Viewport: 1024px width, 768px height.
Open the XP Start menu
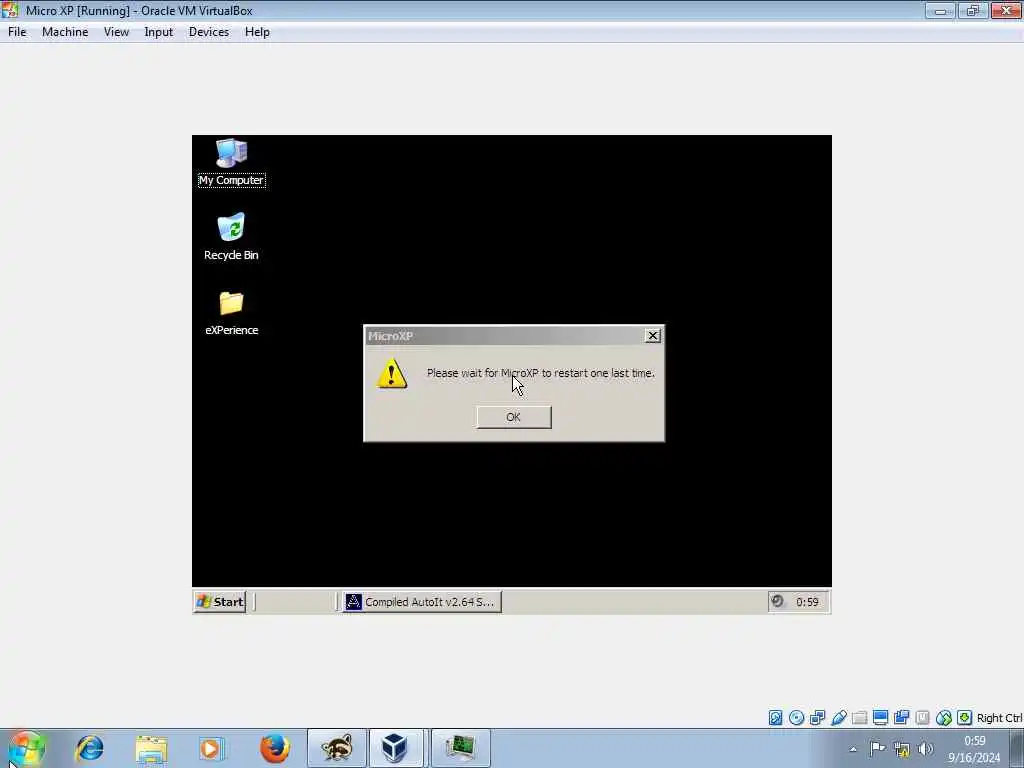220,602
